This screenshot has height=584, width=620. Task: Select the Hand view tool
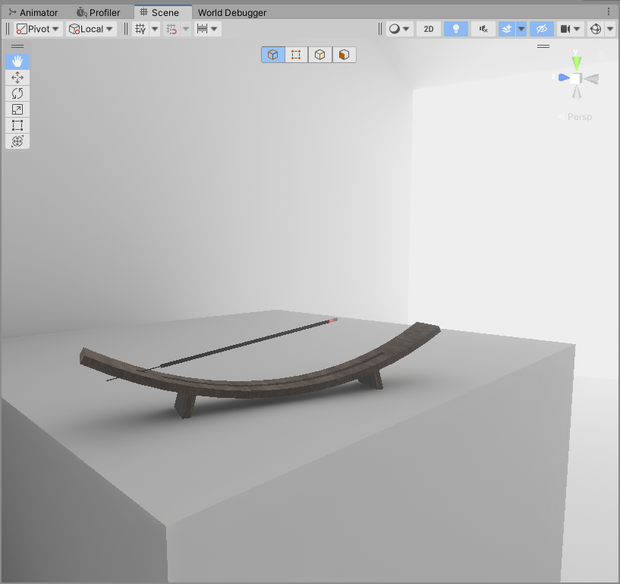(17, 61)
